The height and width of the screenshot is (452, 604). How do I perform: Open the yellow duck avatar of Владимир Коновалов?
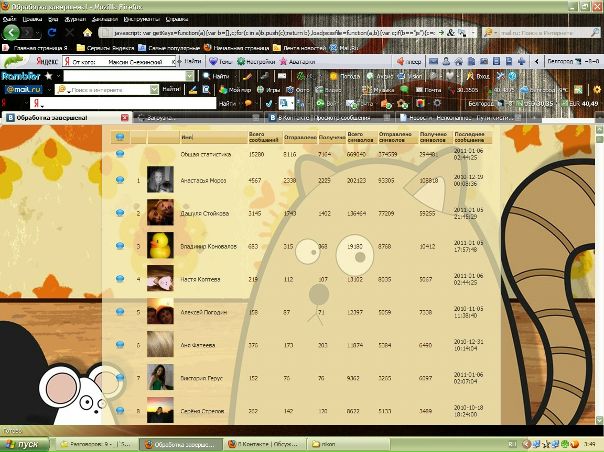tap(160, 245)
